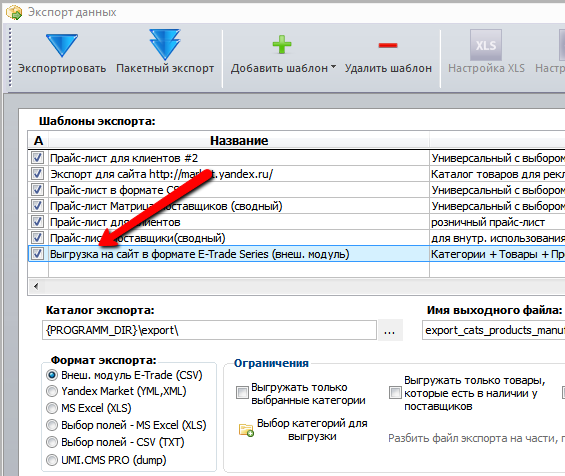Click the Экспорт данных window title icon
Viewport: 565px width, 476px height.
pyautogui.click(x=14, y=12)
